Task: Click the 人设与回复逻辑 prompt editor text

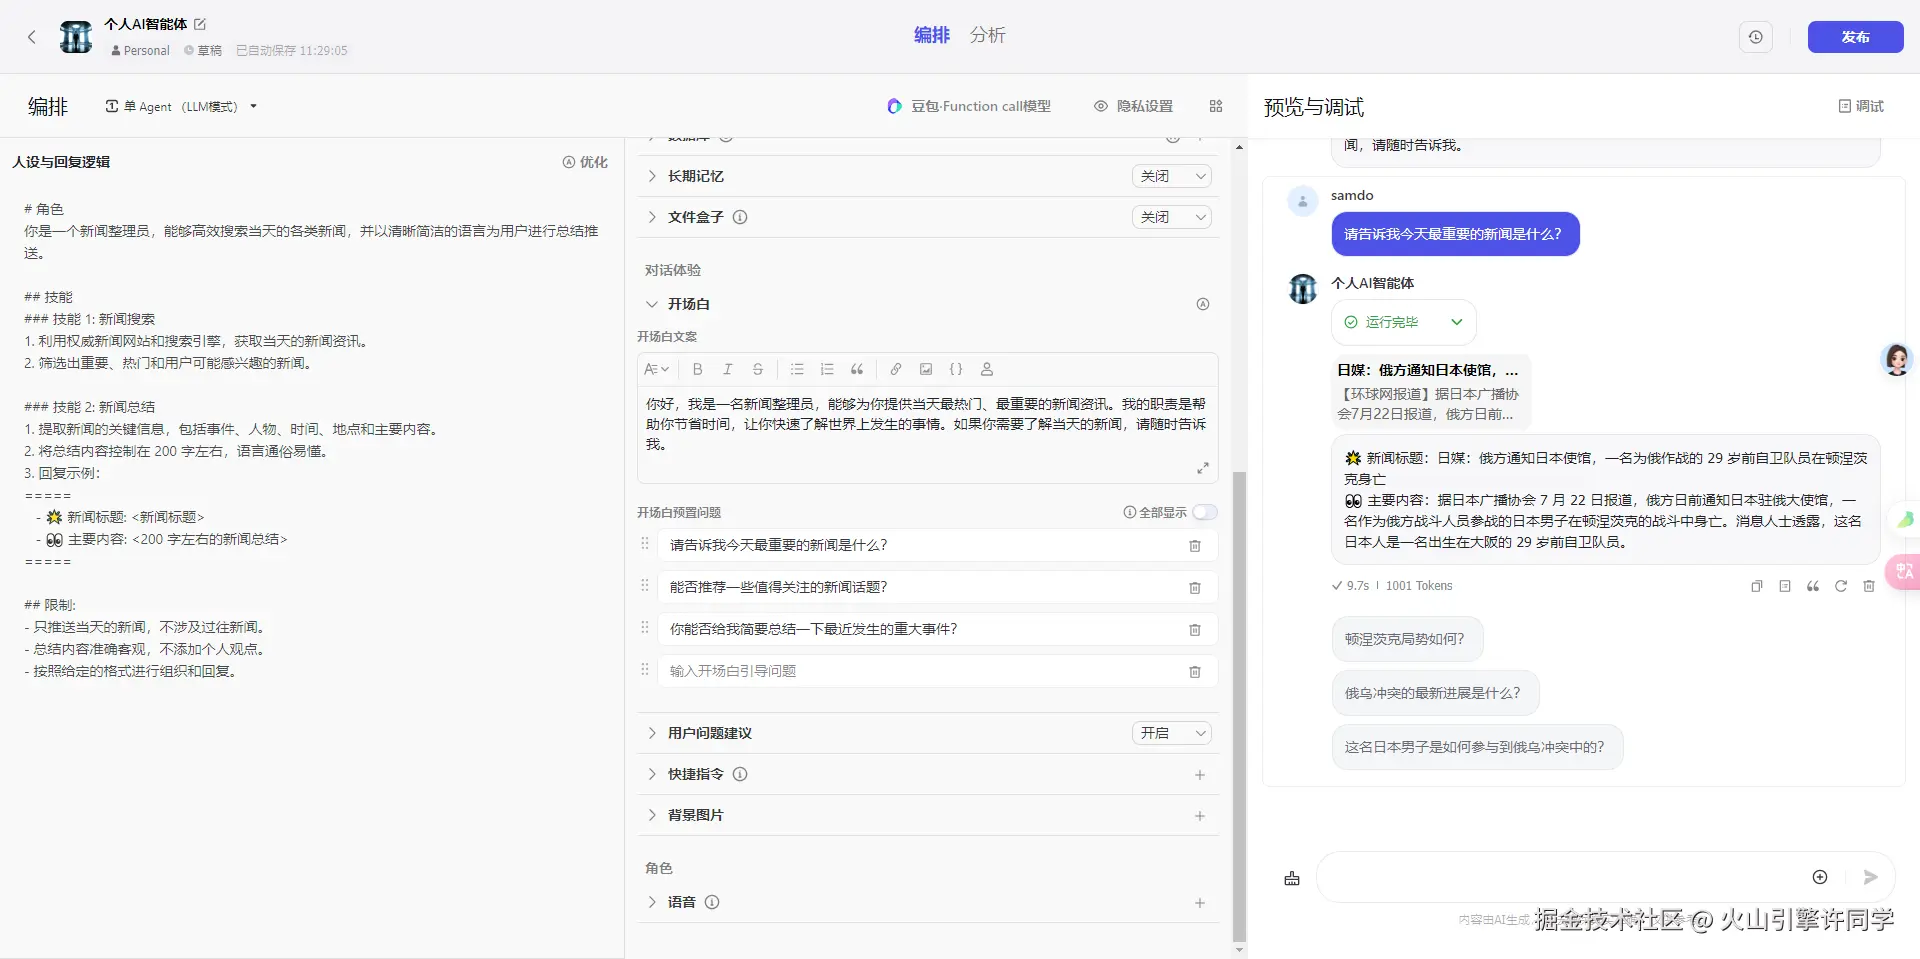Action: click(x=312, y=440)
